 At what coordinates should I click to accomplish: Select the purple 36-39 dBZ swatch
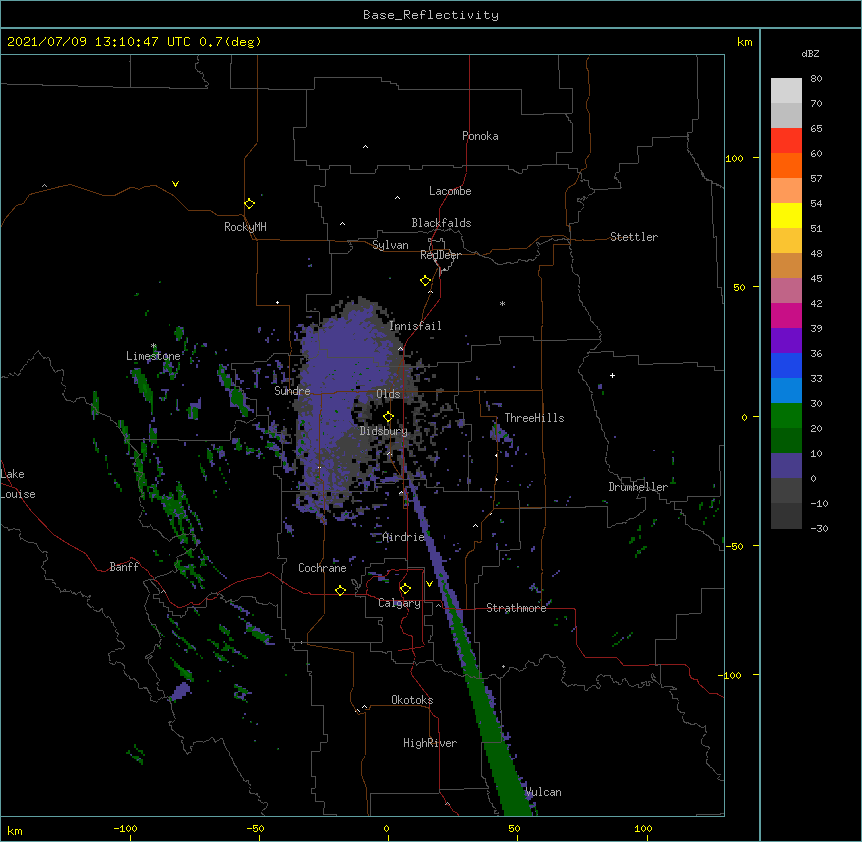click(786, 341)
